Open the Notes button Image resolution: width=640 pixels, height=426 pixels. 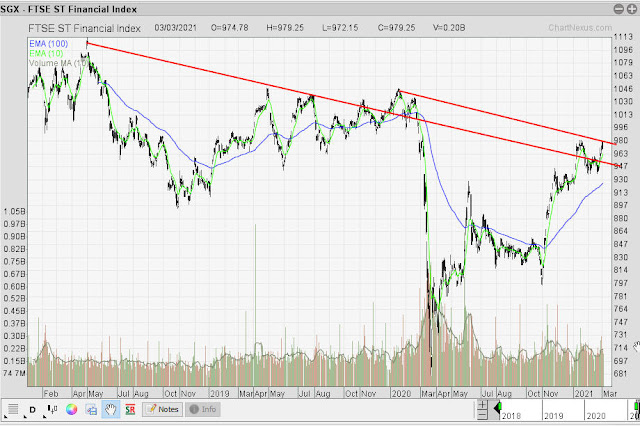point(162,409)
